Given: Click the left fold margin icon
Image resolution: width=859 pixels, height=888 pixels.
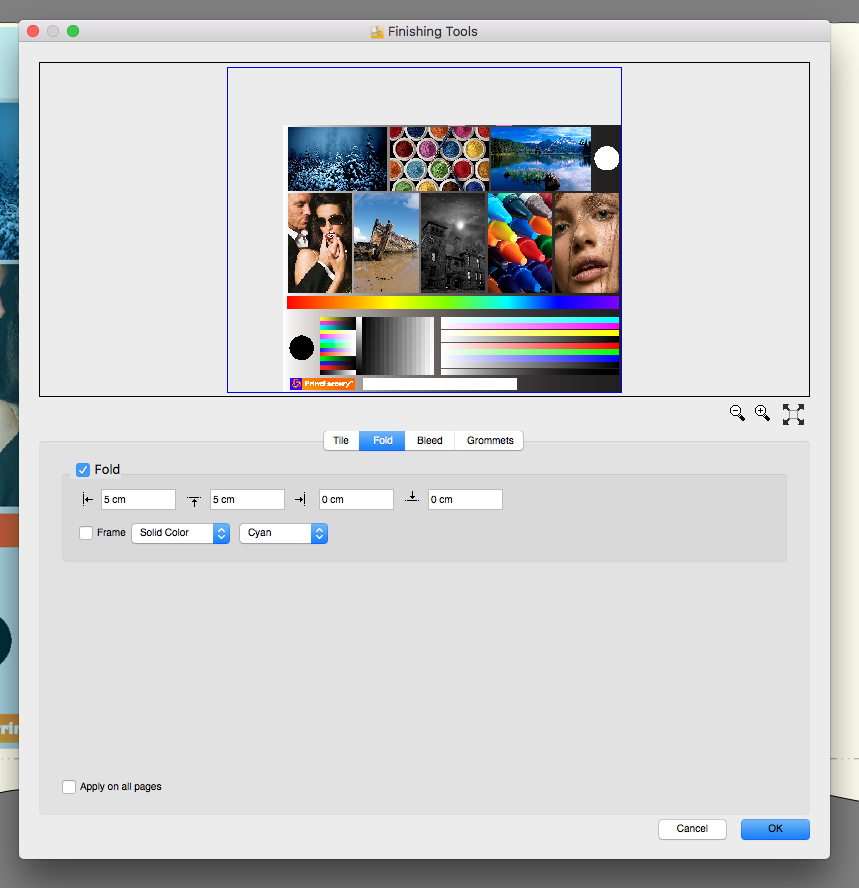Looking at the screenshot, I should click(x=87, y=500).
